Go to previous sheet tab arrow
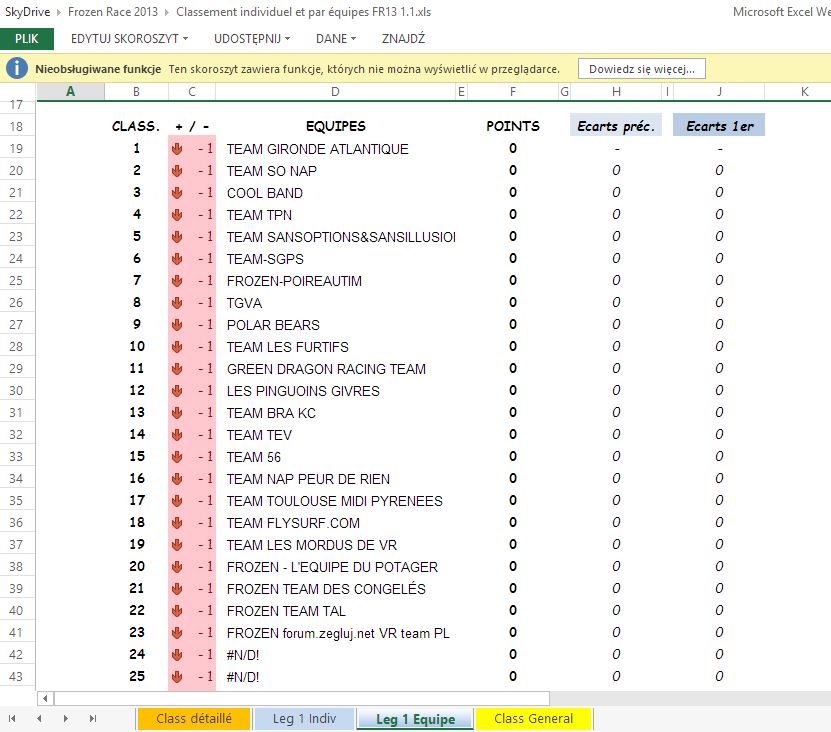The width and height of the screenshot is (831, 732). click(x=39, y=719)
